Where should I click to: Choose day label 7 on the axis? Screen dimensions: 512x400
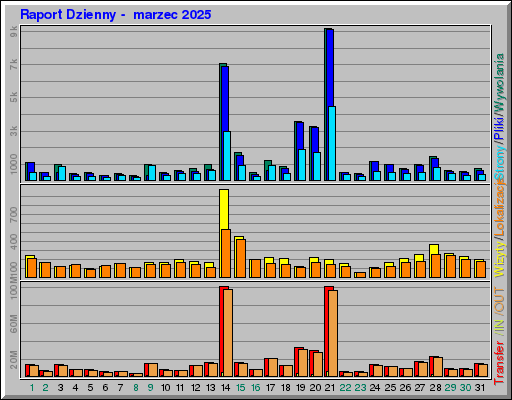(120, 388)
